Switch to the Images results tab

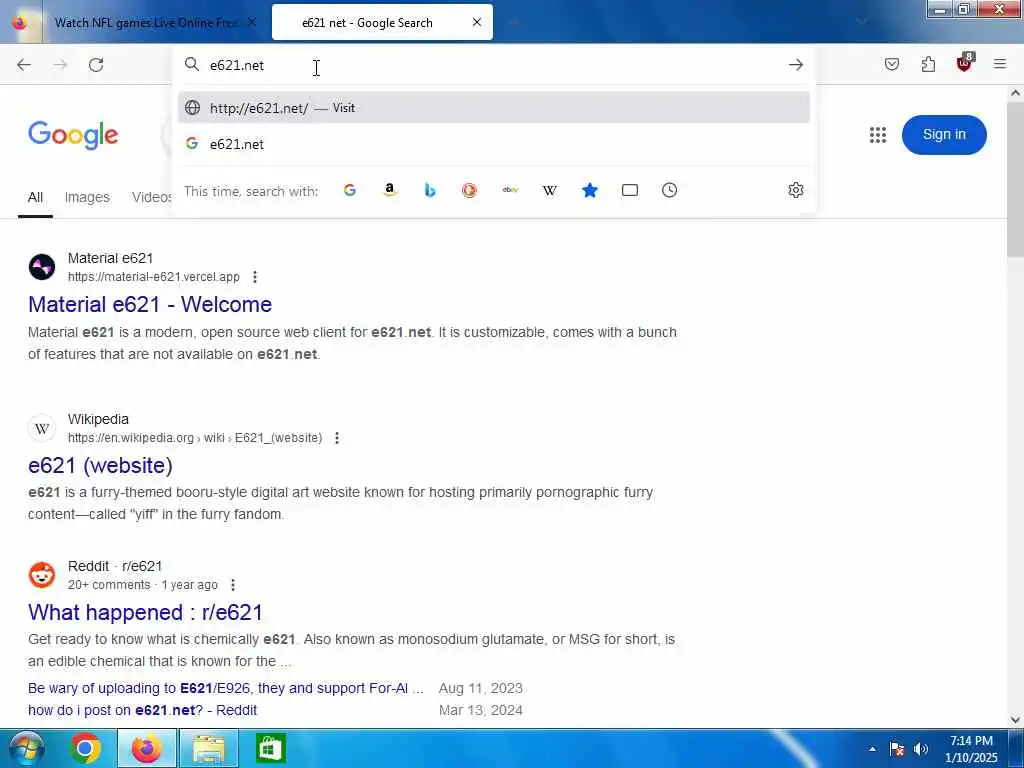[87, 197]
